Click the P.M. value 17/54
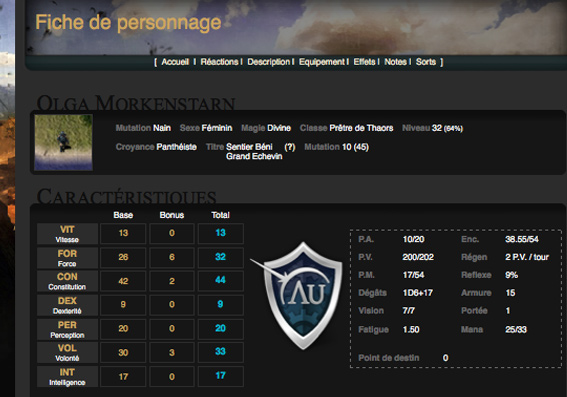The width and height of the screenshot is (567, 397). pyautogui.click(x=413, y=275)
